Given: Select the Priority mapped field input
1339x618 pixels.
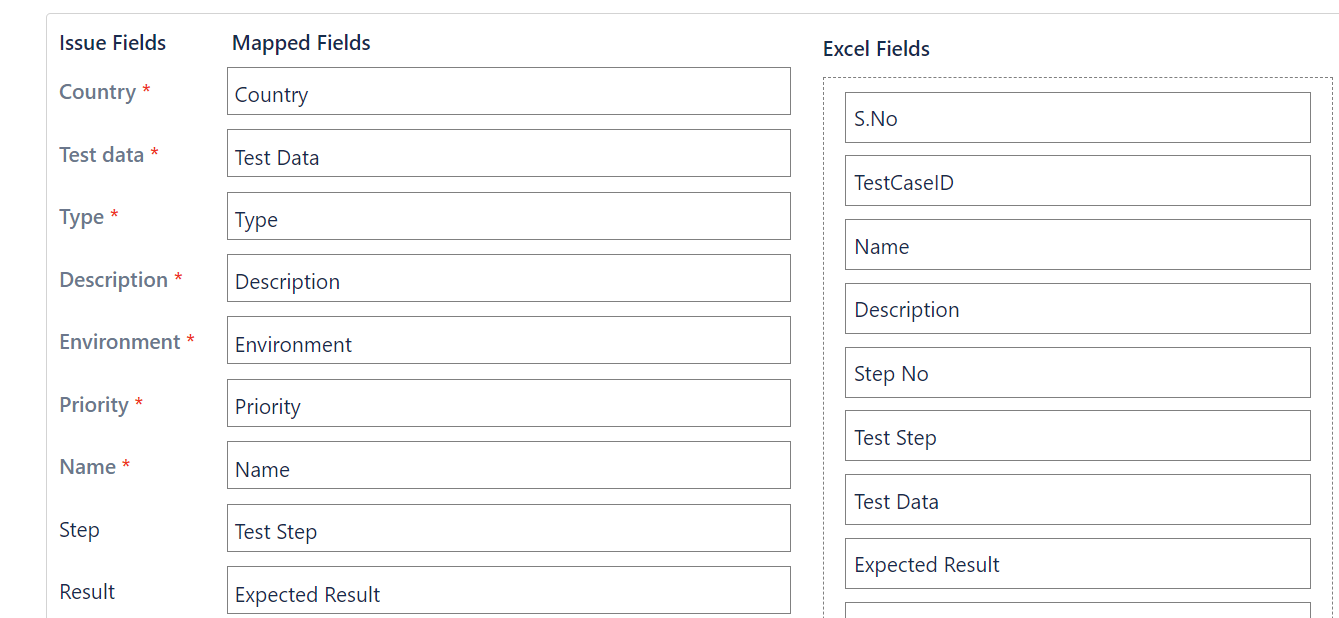Looking at the screenshot, I should (x=509, y=402).
